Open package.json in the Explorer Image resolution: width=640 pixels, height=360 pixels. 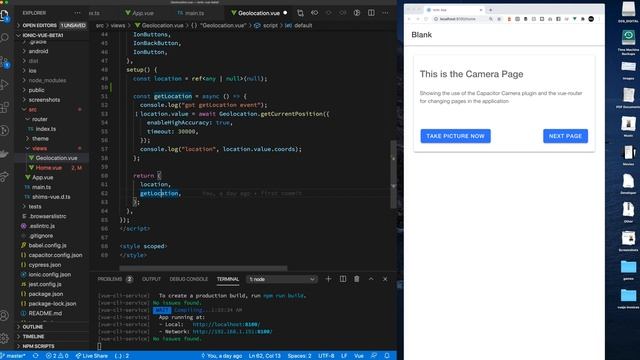coord(46,294)
